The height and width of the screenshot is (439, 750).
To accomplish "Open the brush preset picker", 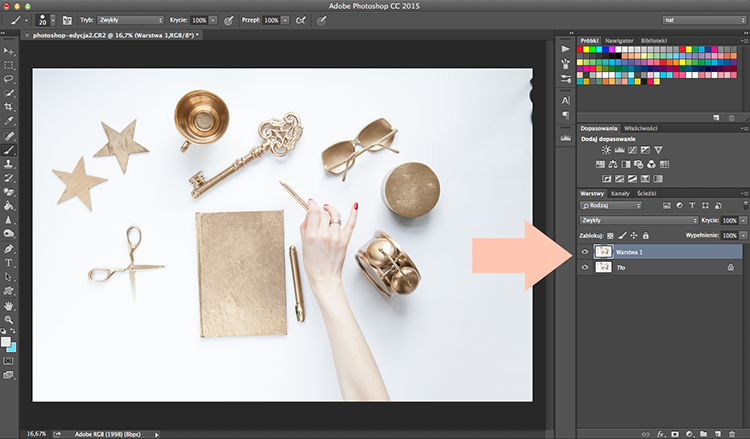I will click(53, 20).
